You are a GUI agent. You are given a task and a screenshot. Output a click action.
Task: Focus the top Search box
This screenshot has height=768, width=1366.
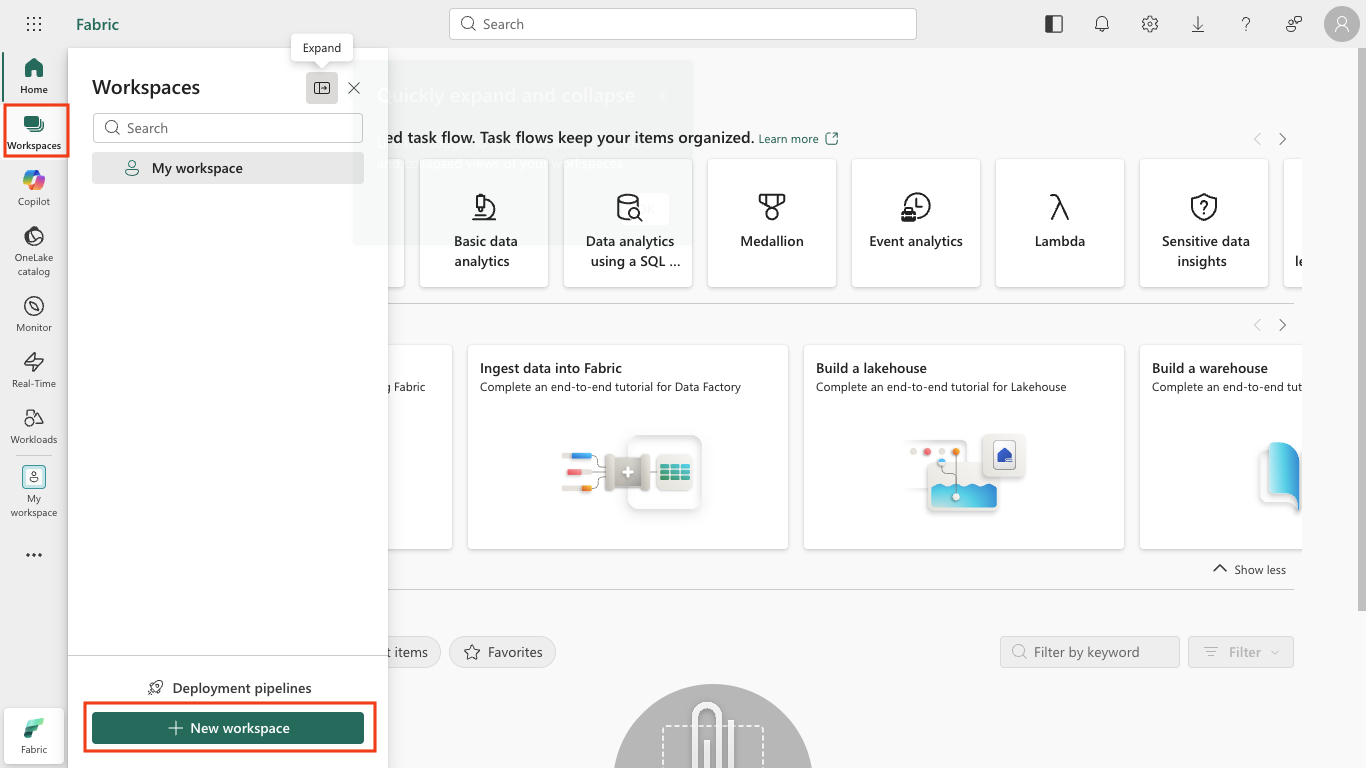pos(683,24)
